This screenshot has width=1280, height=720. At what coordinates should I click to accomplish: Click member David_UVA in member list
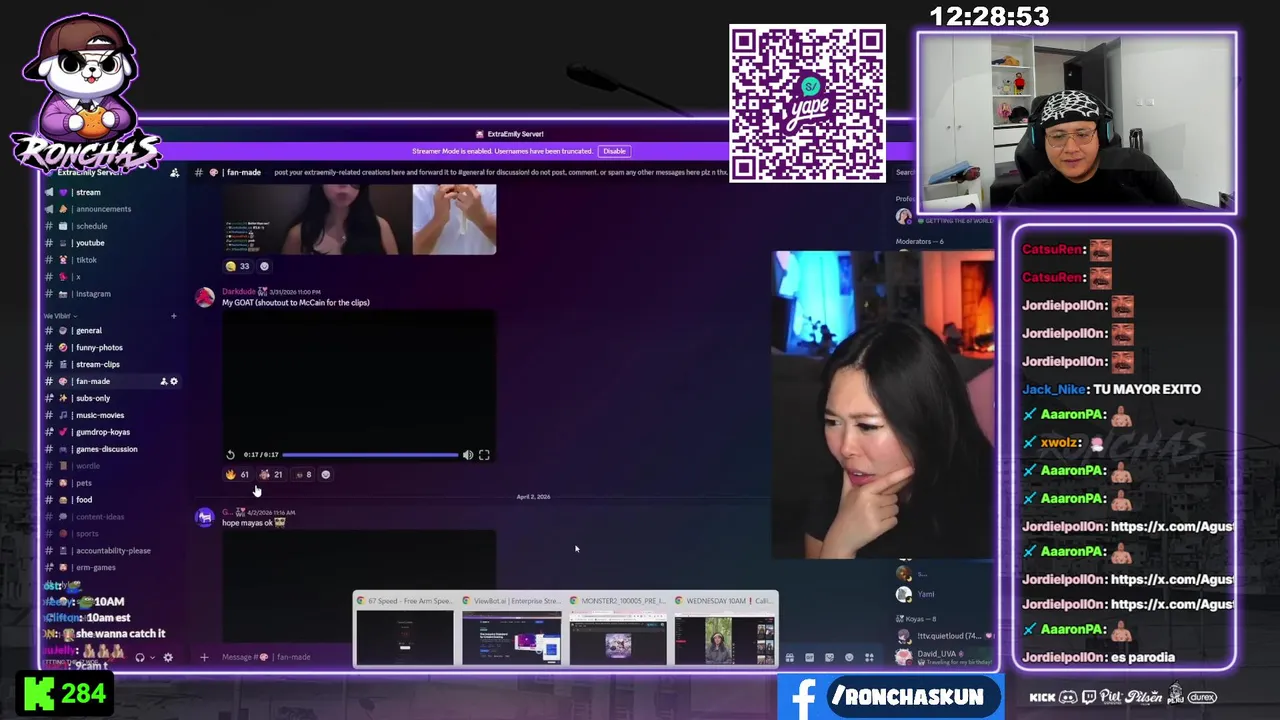[945, 656]
